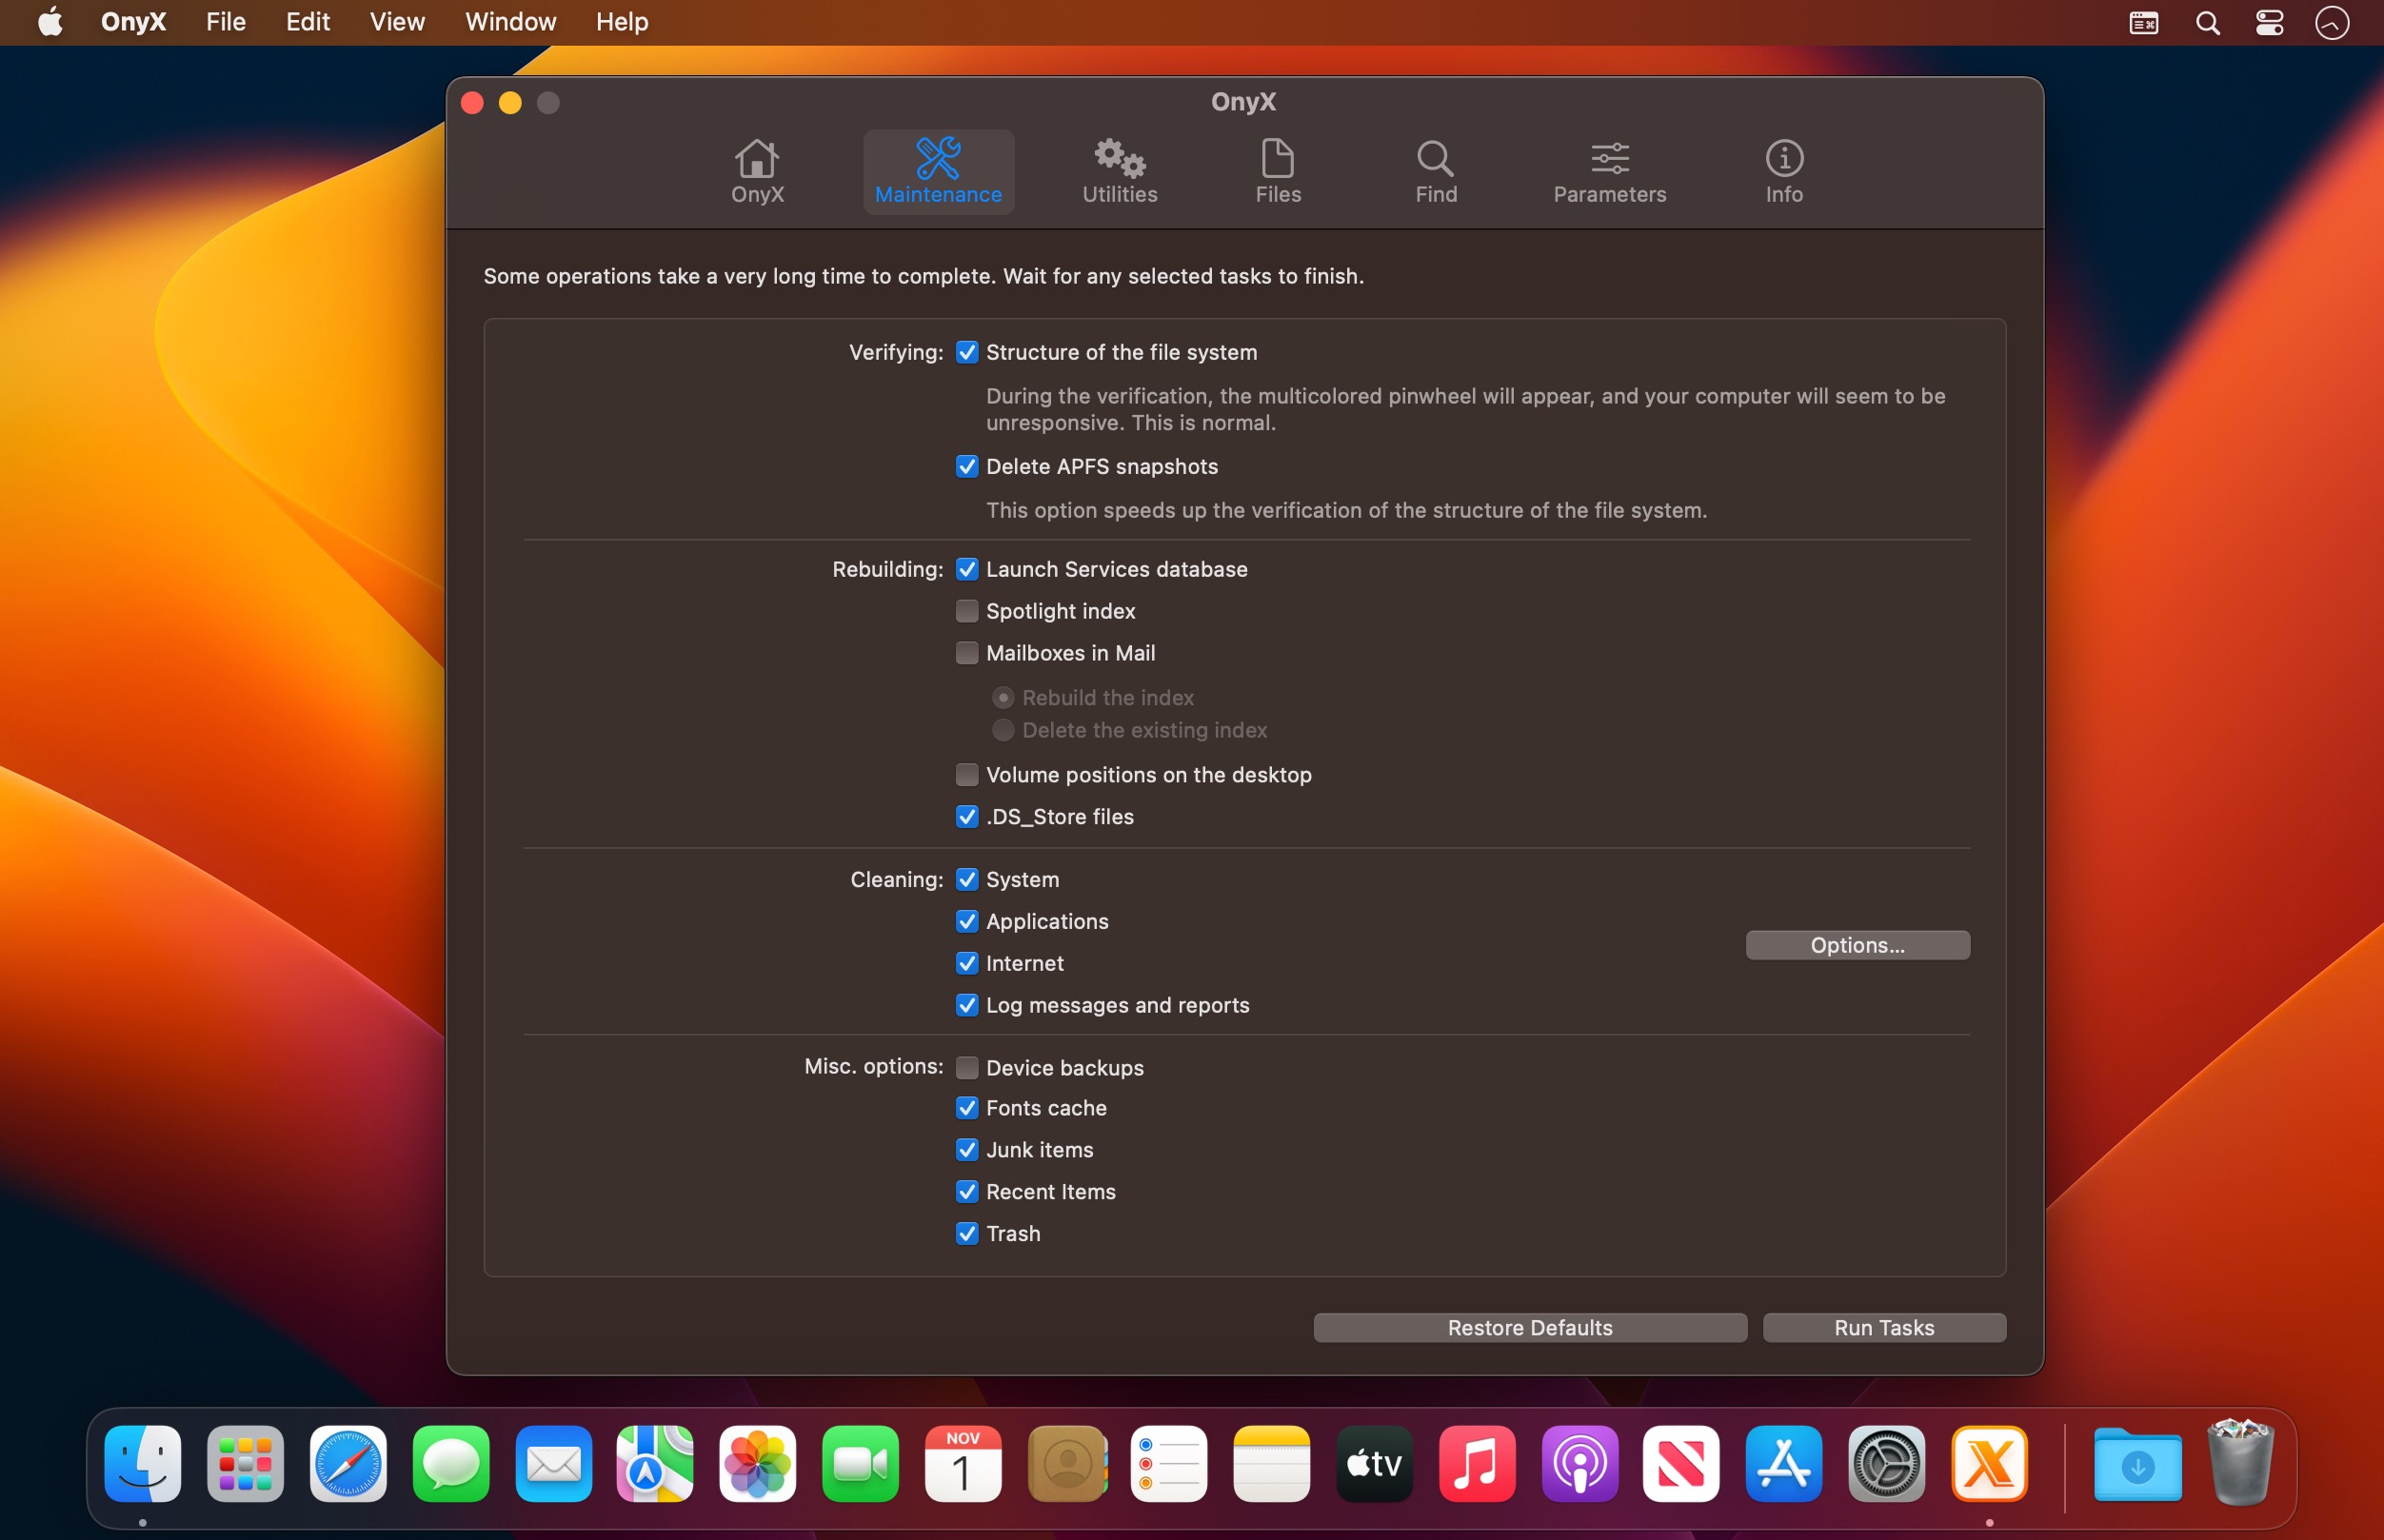2384x1540 pixels.
Task: Go to the OnyX home icon
Action: point(757,171)
